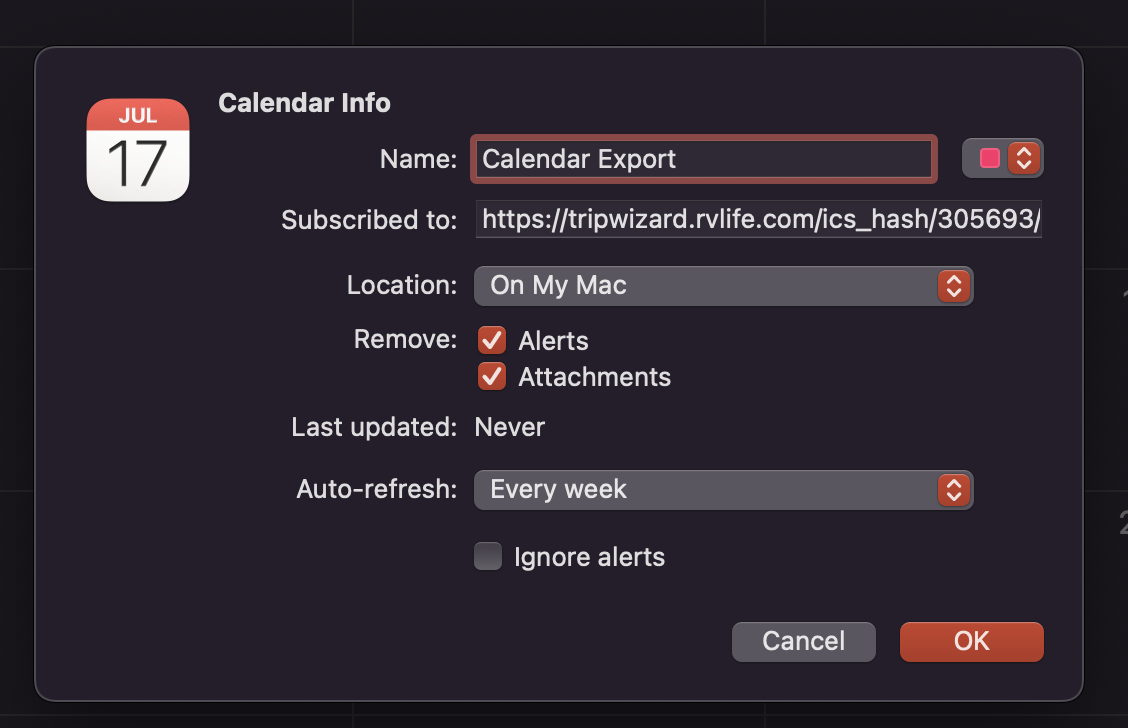This screenshot has height=728, width=1128.
Task: Open the color picker up-down arrows
Action: (1023, 158)
